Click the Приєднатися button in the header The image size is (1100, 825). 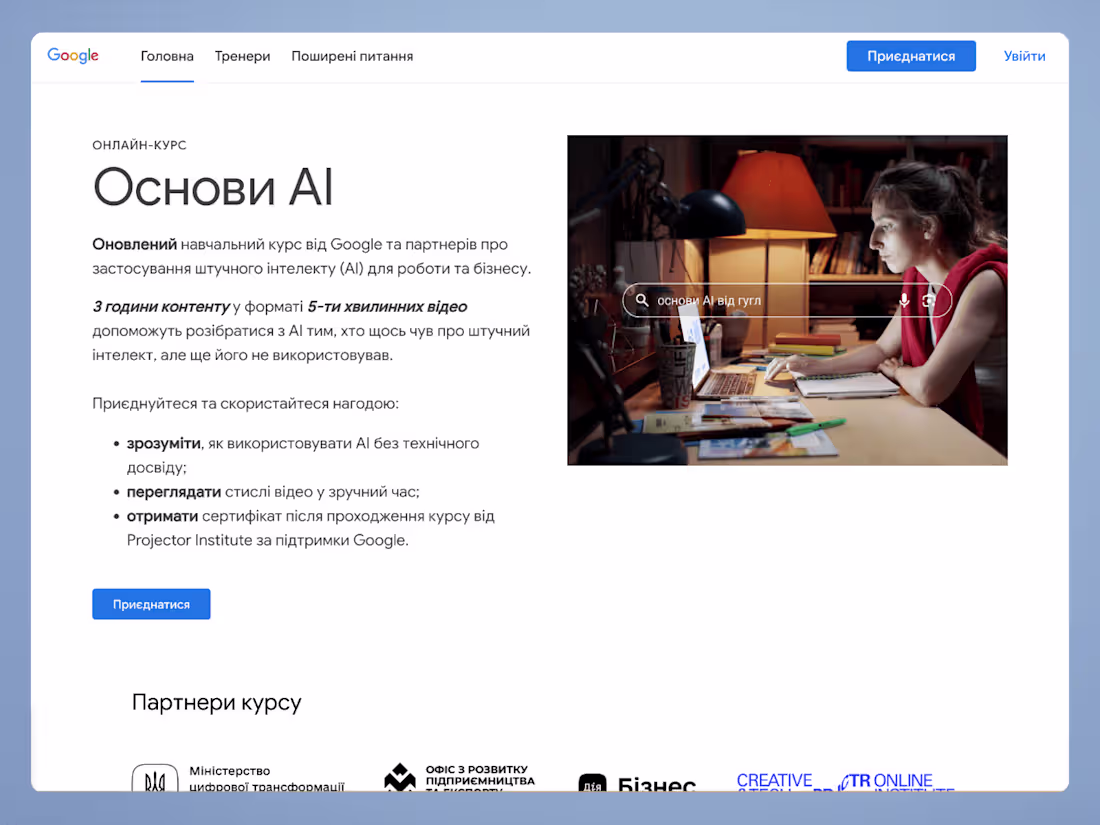click(x=911, y=56)
